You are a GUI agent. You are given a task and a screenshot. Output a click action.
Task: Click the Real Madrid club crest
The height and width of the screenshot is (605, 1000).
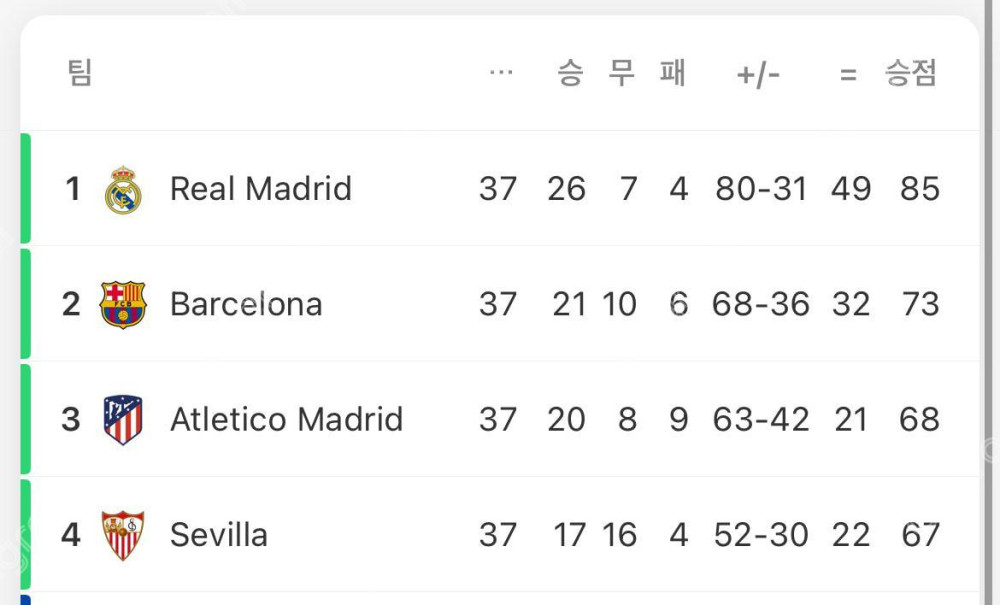coord(123,189)
